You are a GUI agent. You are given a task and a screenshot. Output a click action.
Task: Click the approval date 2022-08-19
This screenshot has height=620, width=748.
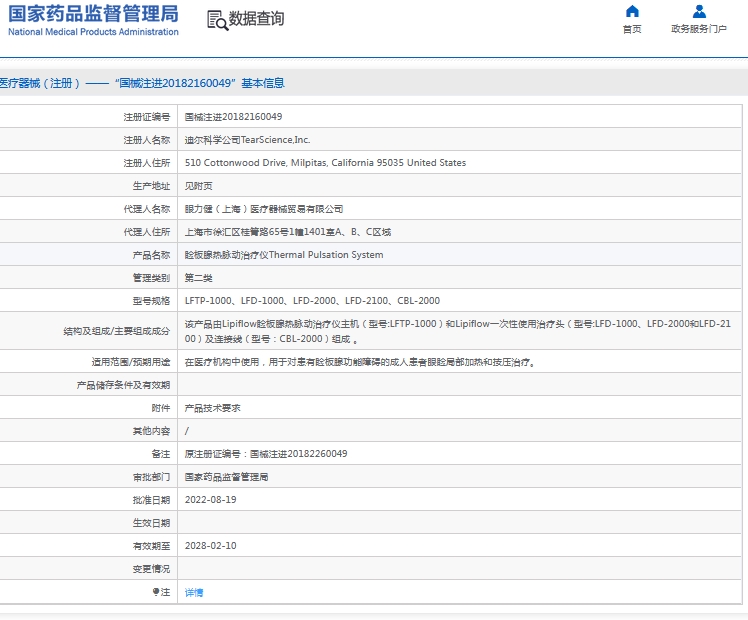pos(210,500)
